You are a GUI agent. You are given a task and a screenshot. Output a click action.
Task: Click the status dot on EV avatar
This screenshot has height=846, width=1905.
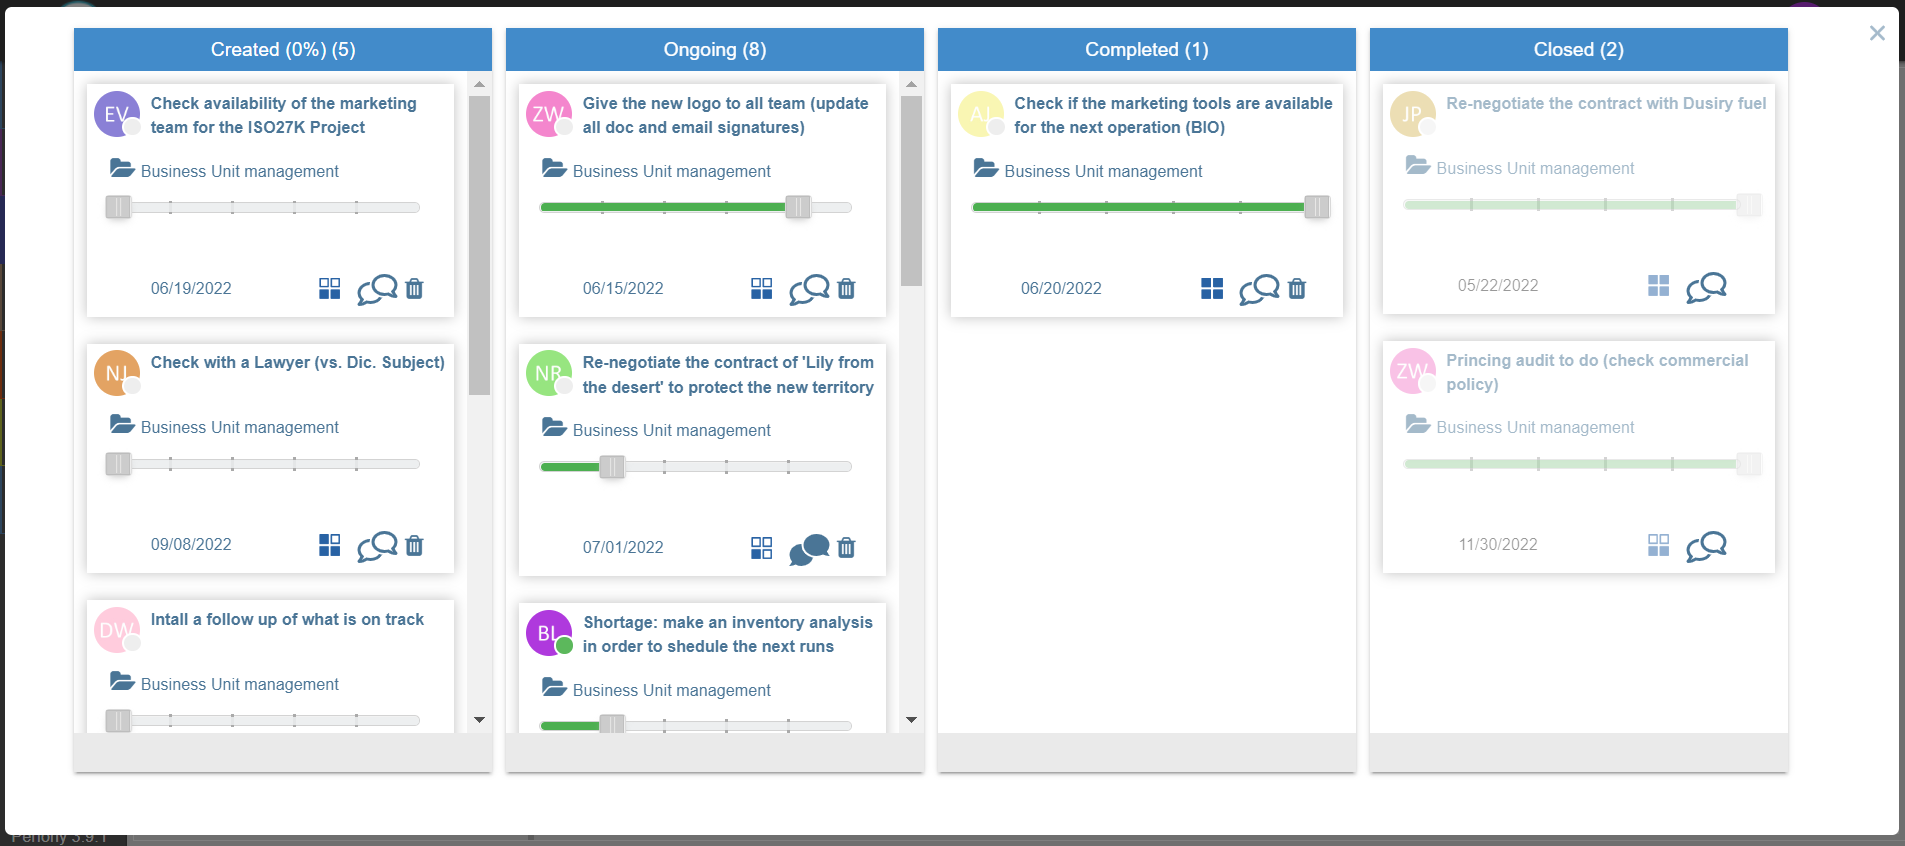pos(132,127)
